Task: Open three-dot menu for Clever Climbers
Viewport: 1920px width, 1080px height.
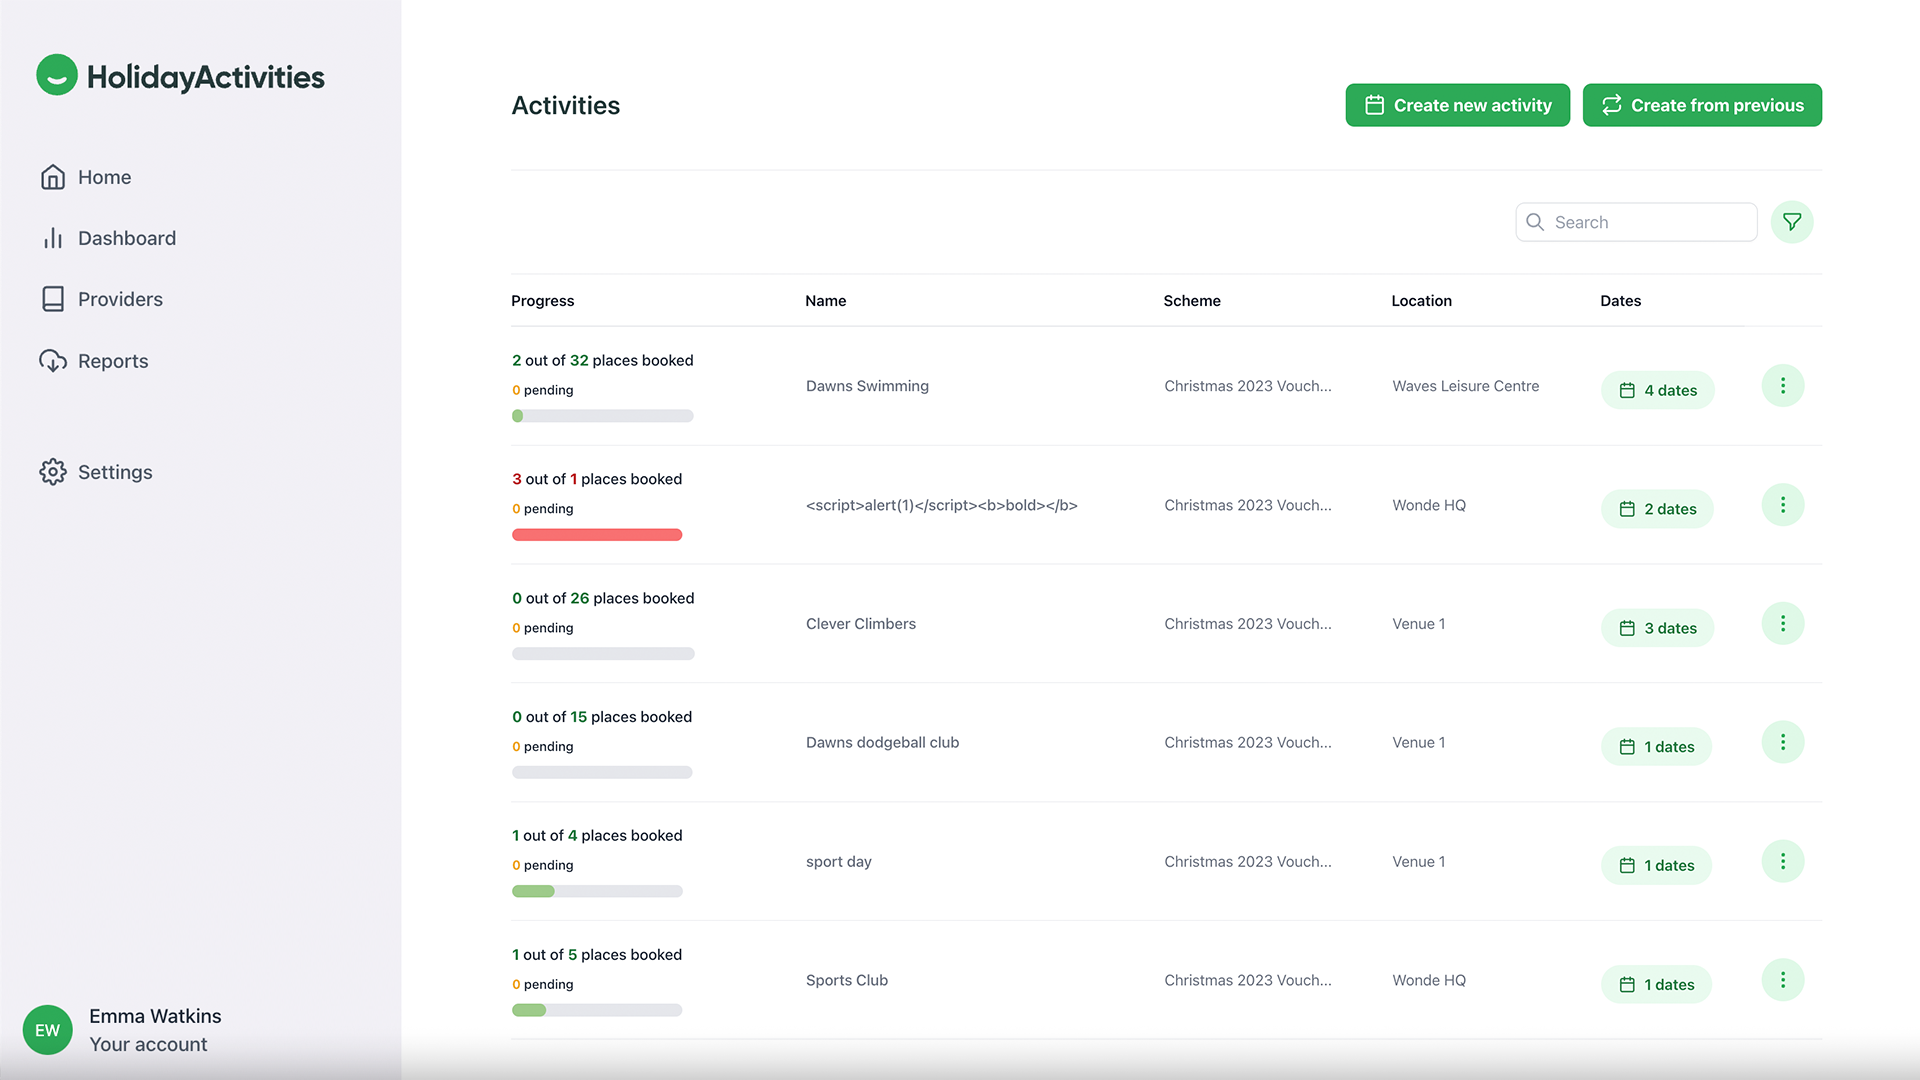Action: pos(1782,624)
